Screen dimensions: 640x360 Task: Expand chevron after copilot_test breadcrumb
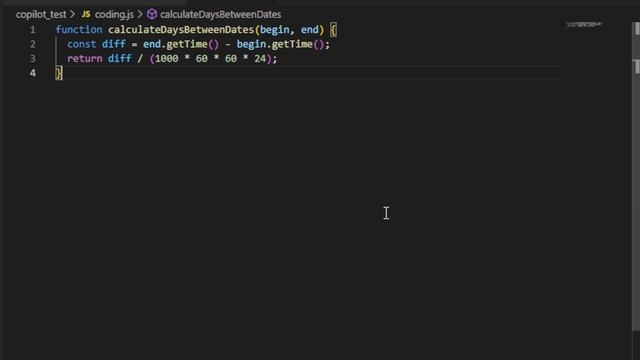pos(73,14)
